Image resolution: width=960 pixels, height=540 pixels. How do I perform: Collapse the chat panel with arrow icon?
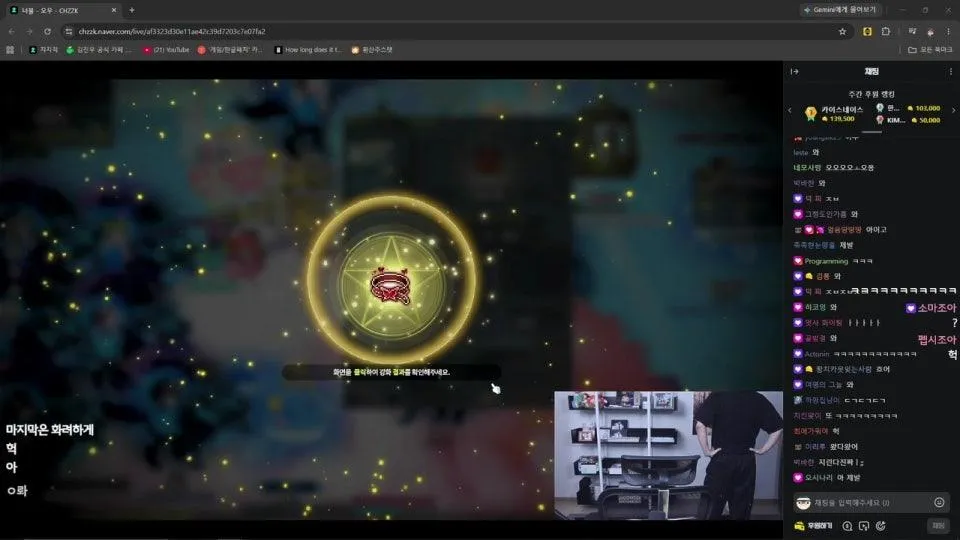pos(795,72)
